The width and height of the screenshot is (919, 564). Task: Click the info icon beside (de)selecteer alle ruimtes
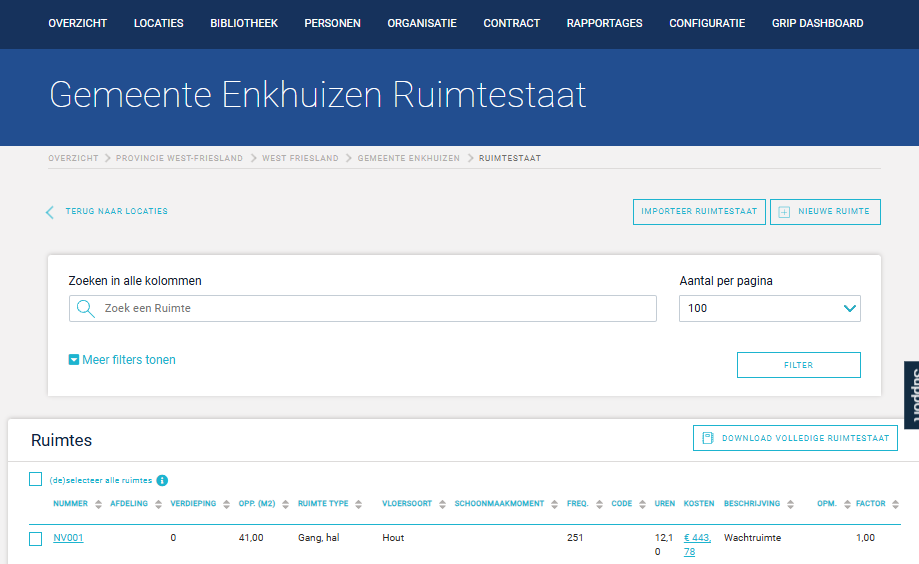(162, 480)
